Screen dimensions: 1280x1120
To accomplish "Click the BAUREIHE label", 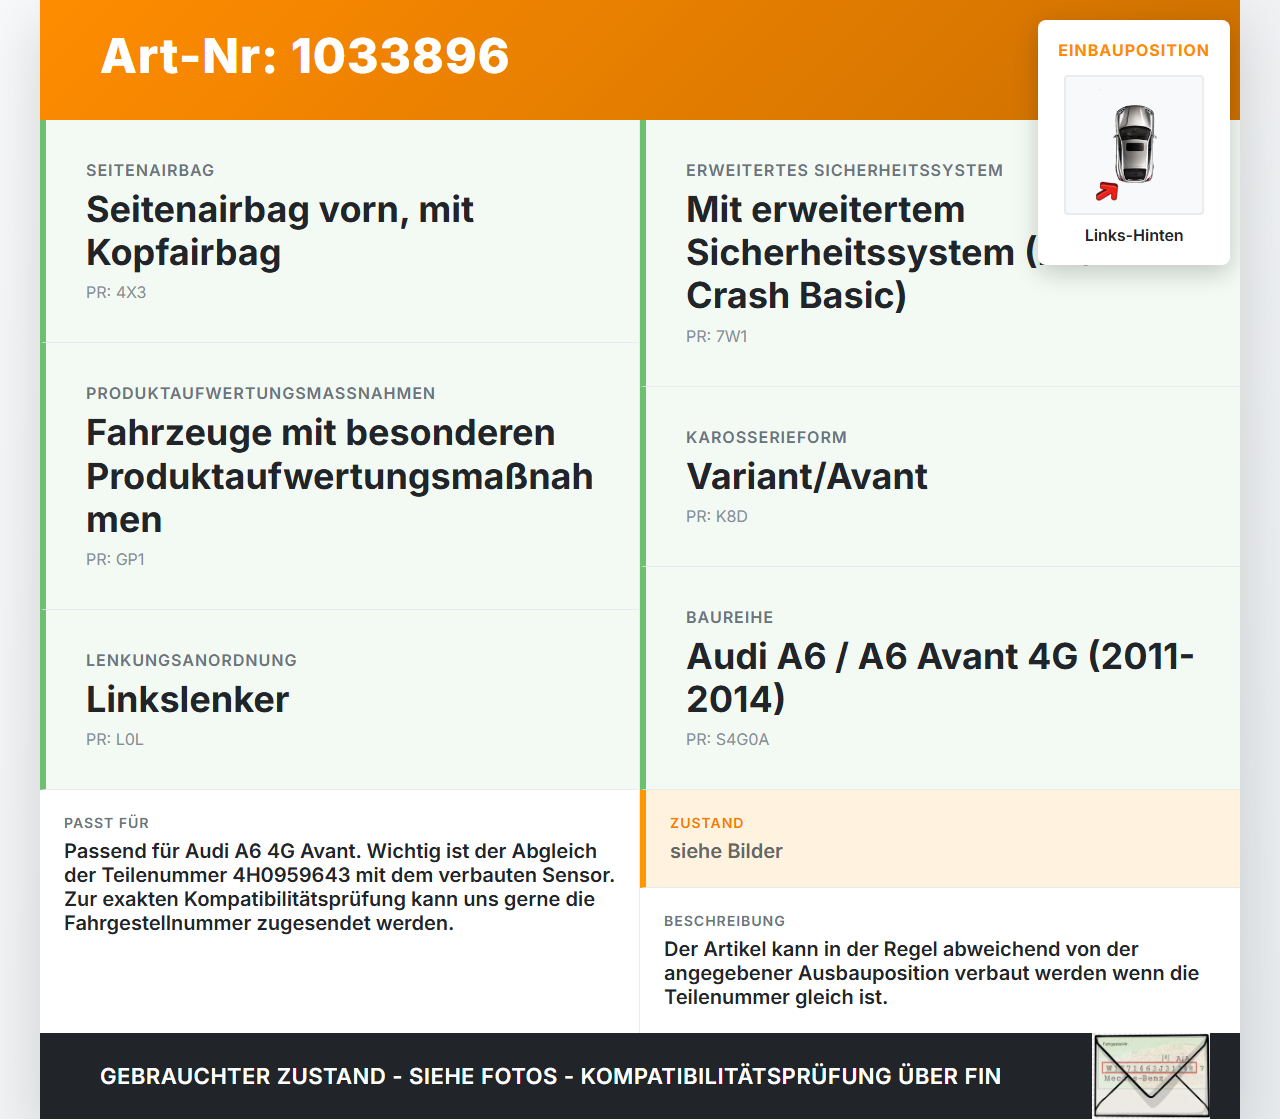I will pos(729,617).
